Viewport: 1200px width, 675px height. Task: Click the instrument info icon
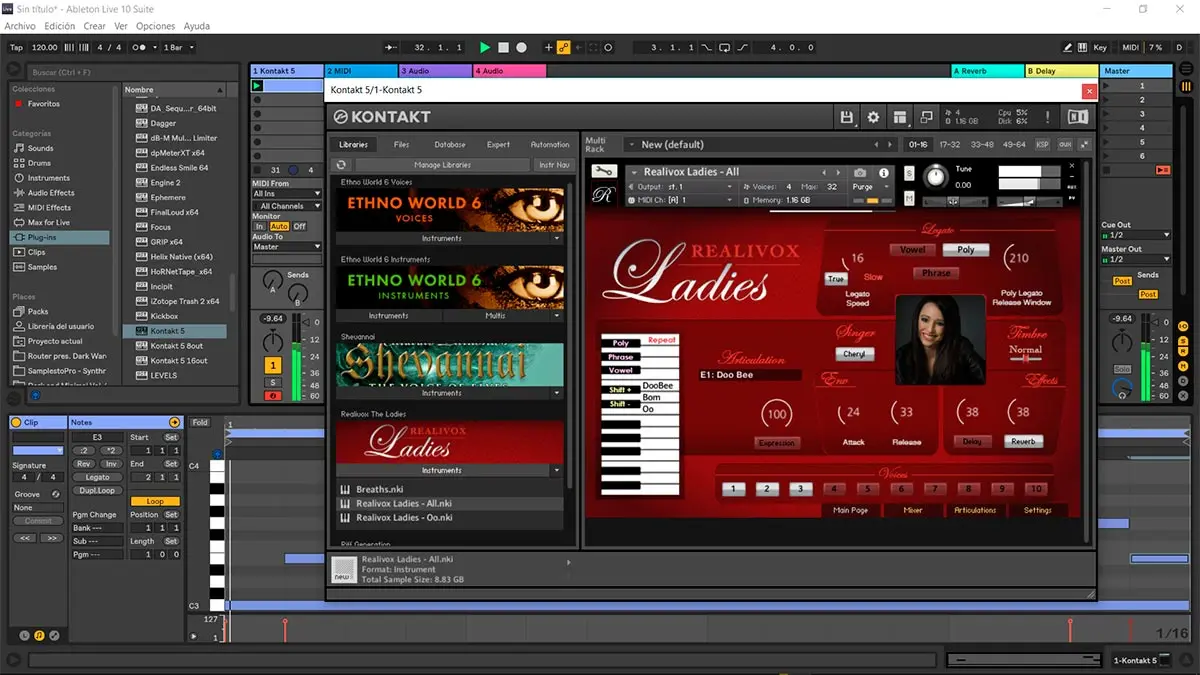884,172
